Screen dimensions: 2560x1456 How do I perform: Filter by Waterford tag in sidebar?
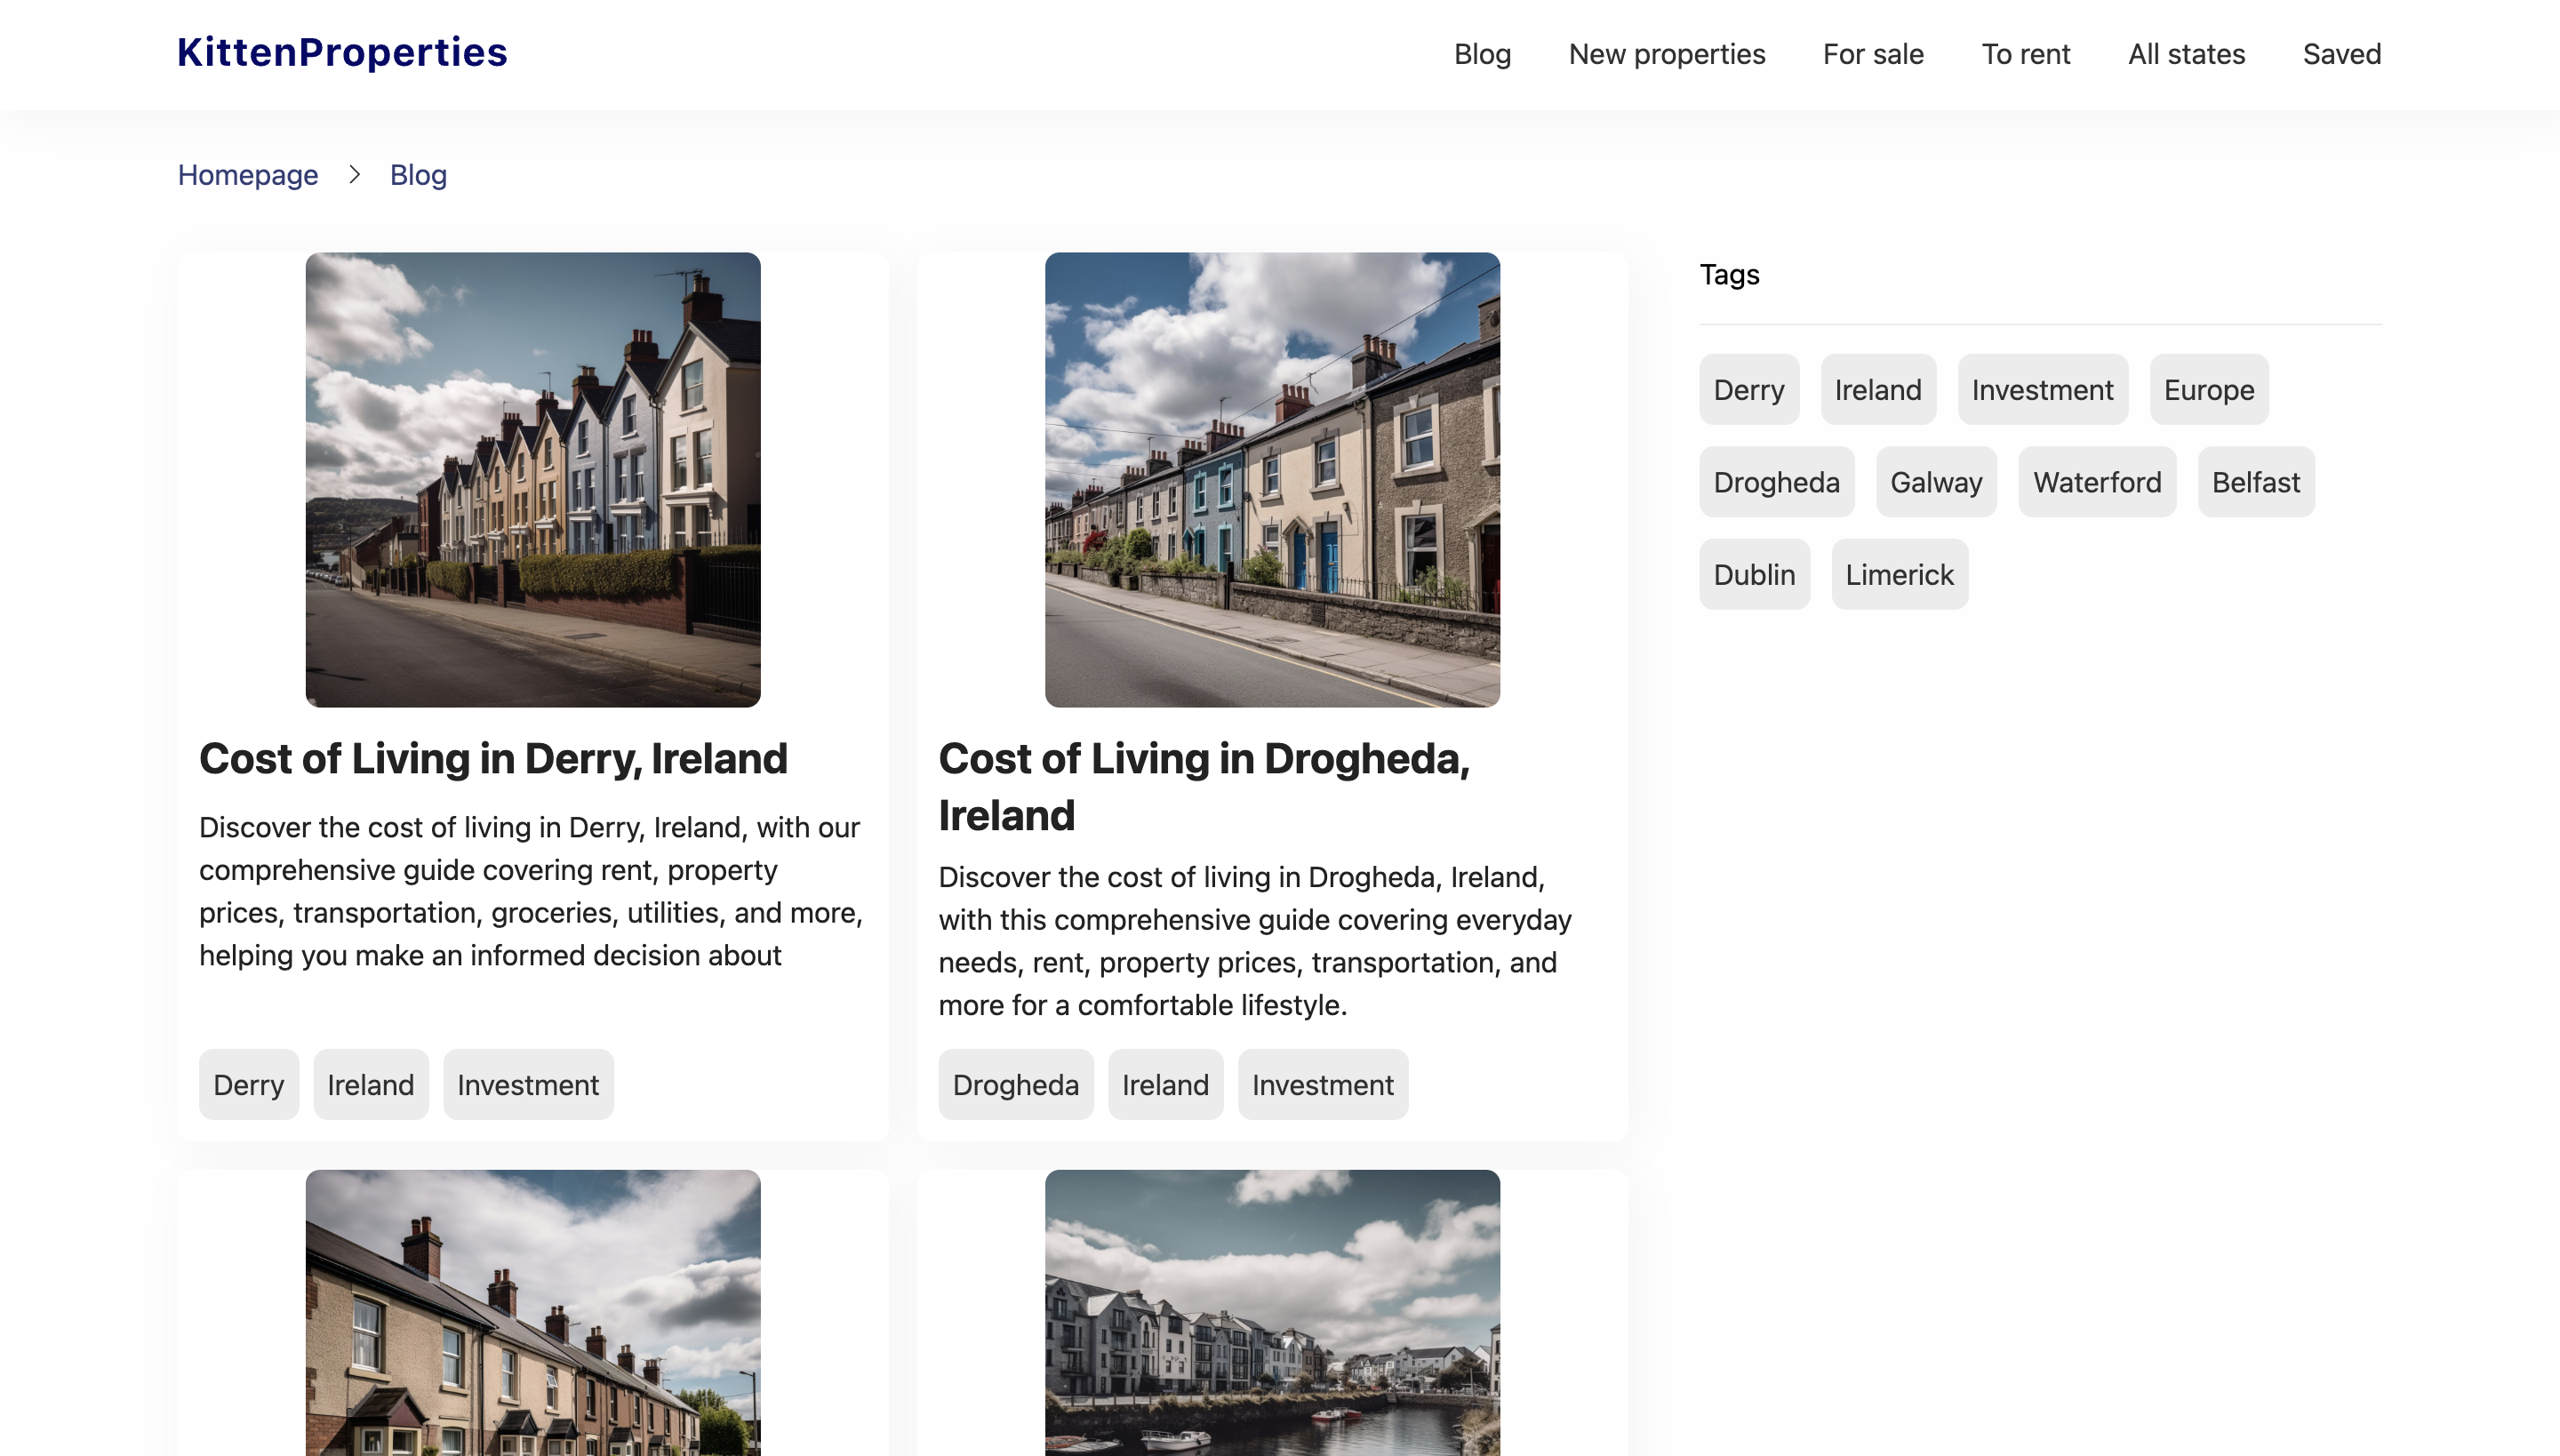(2097, 482)
